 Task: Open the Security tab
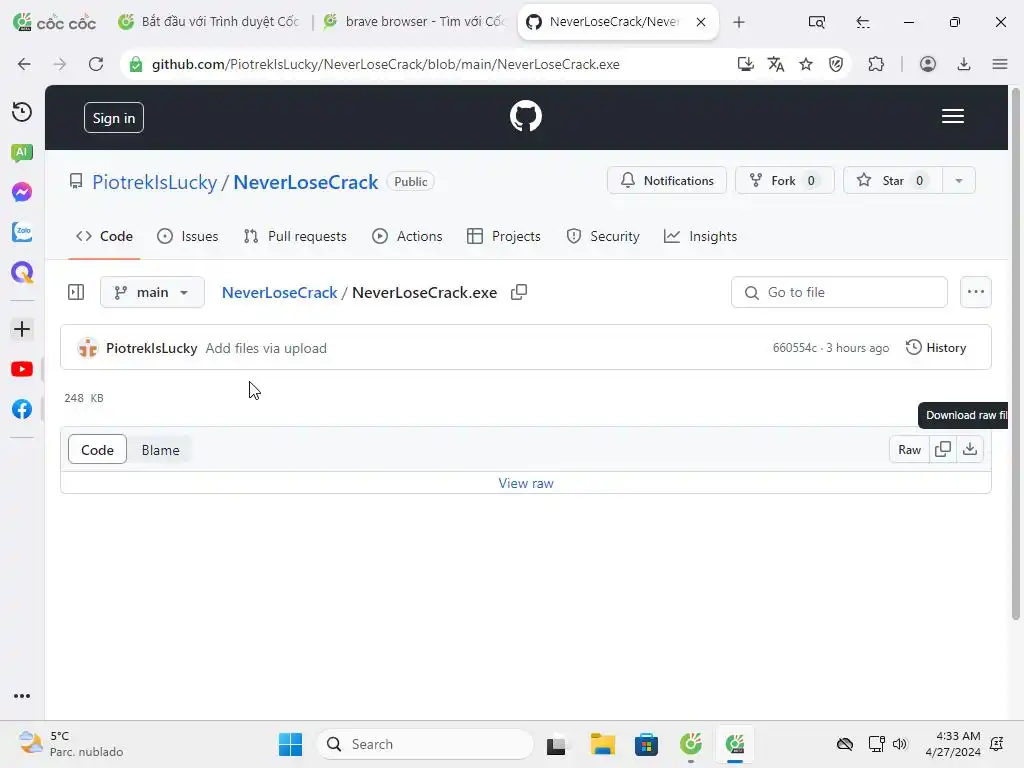(x=603, y=236)
